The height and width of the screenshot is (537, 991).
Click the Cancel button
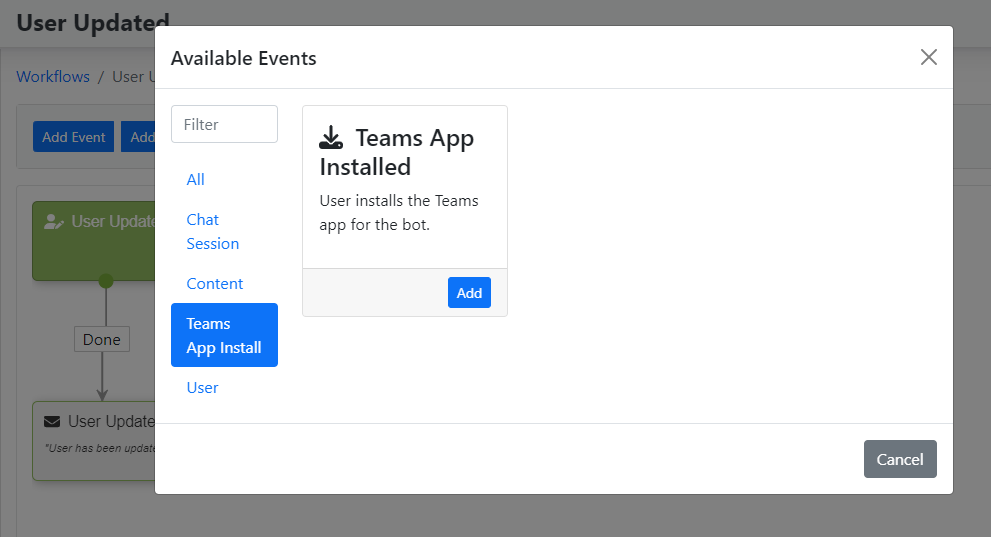click(x=900, y=459)
